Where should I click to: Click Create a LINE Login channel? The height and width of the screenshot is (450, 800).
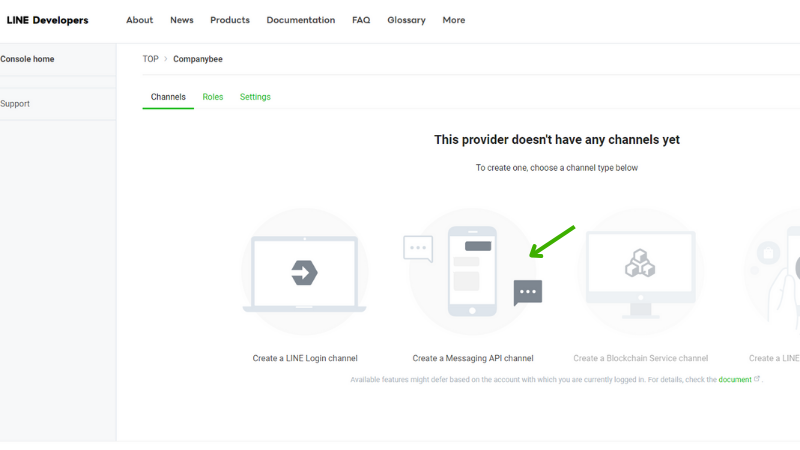(x=305, y=358)
